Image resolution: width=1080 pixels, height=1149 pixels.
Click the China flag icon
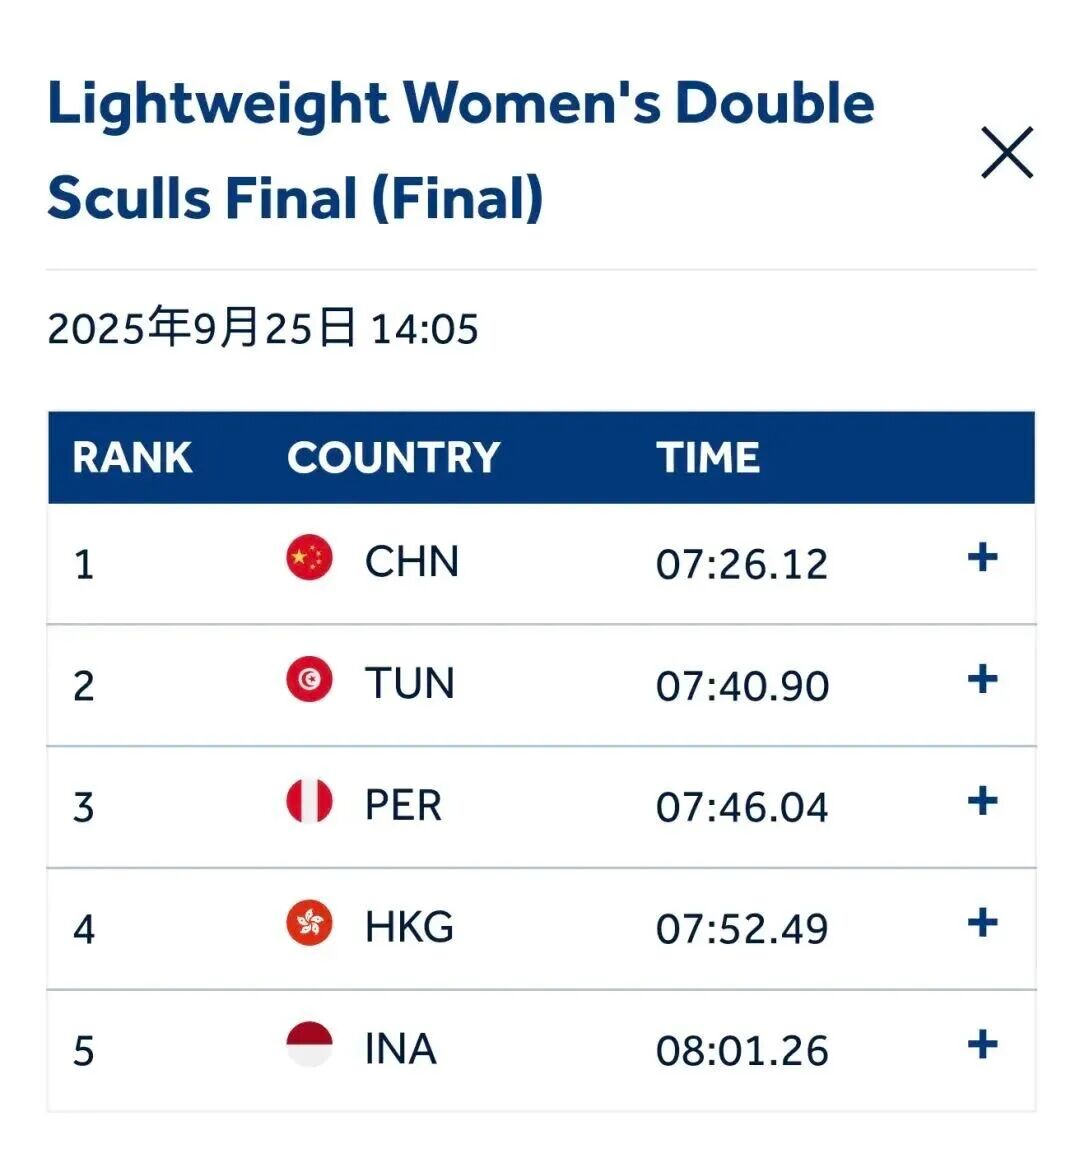309,557
